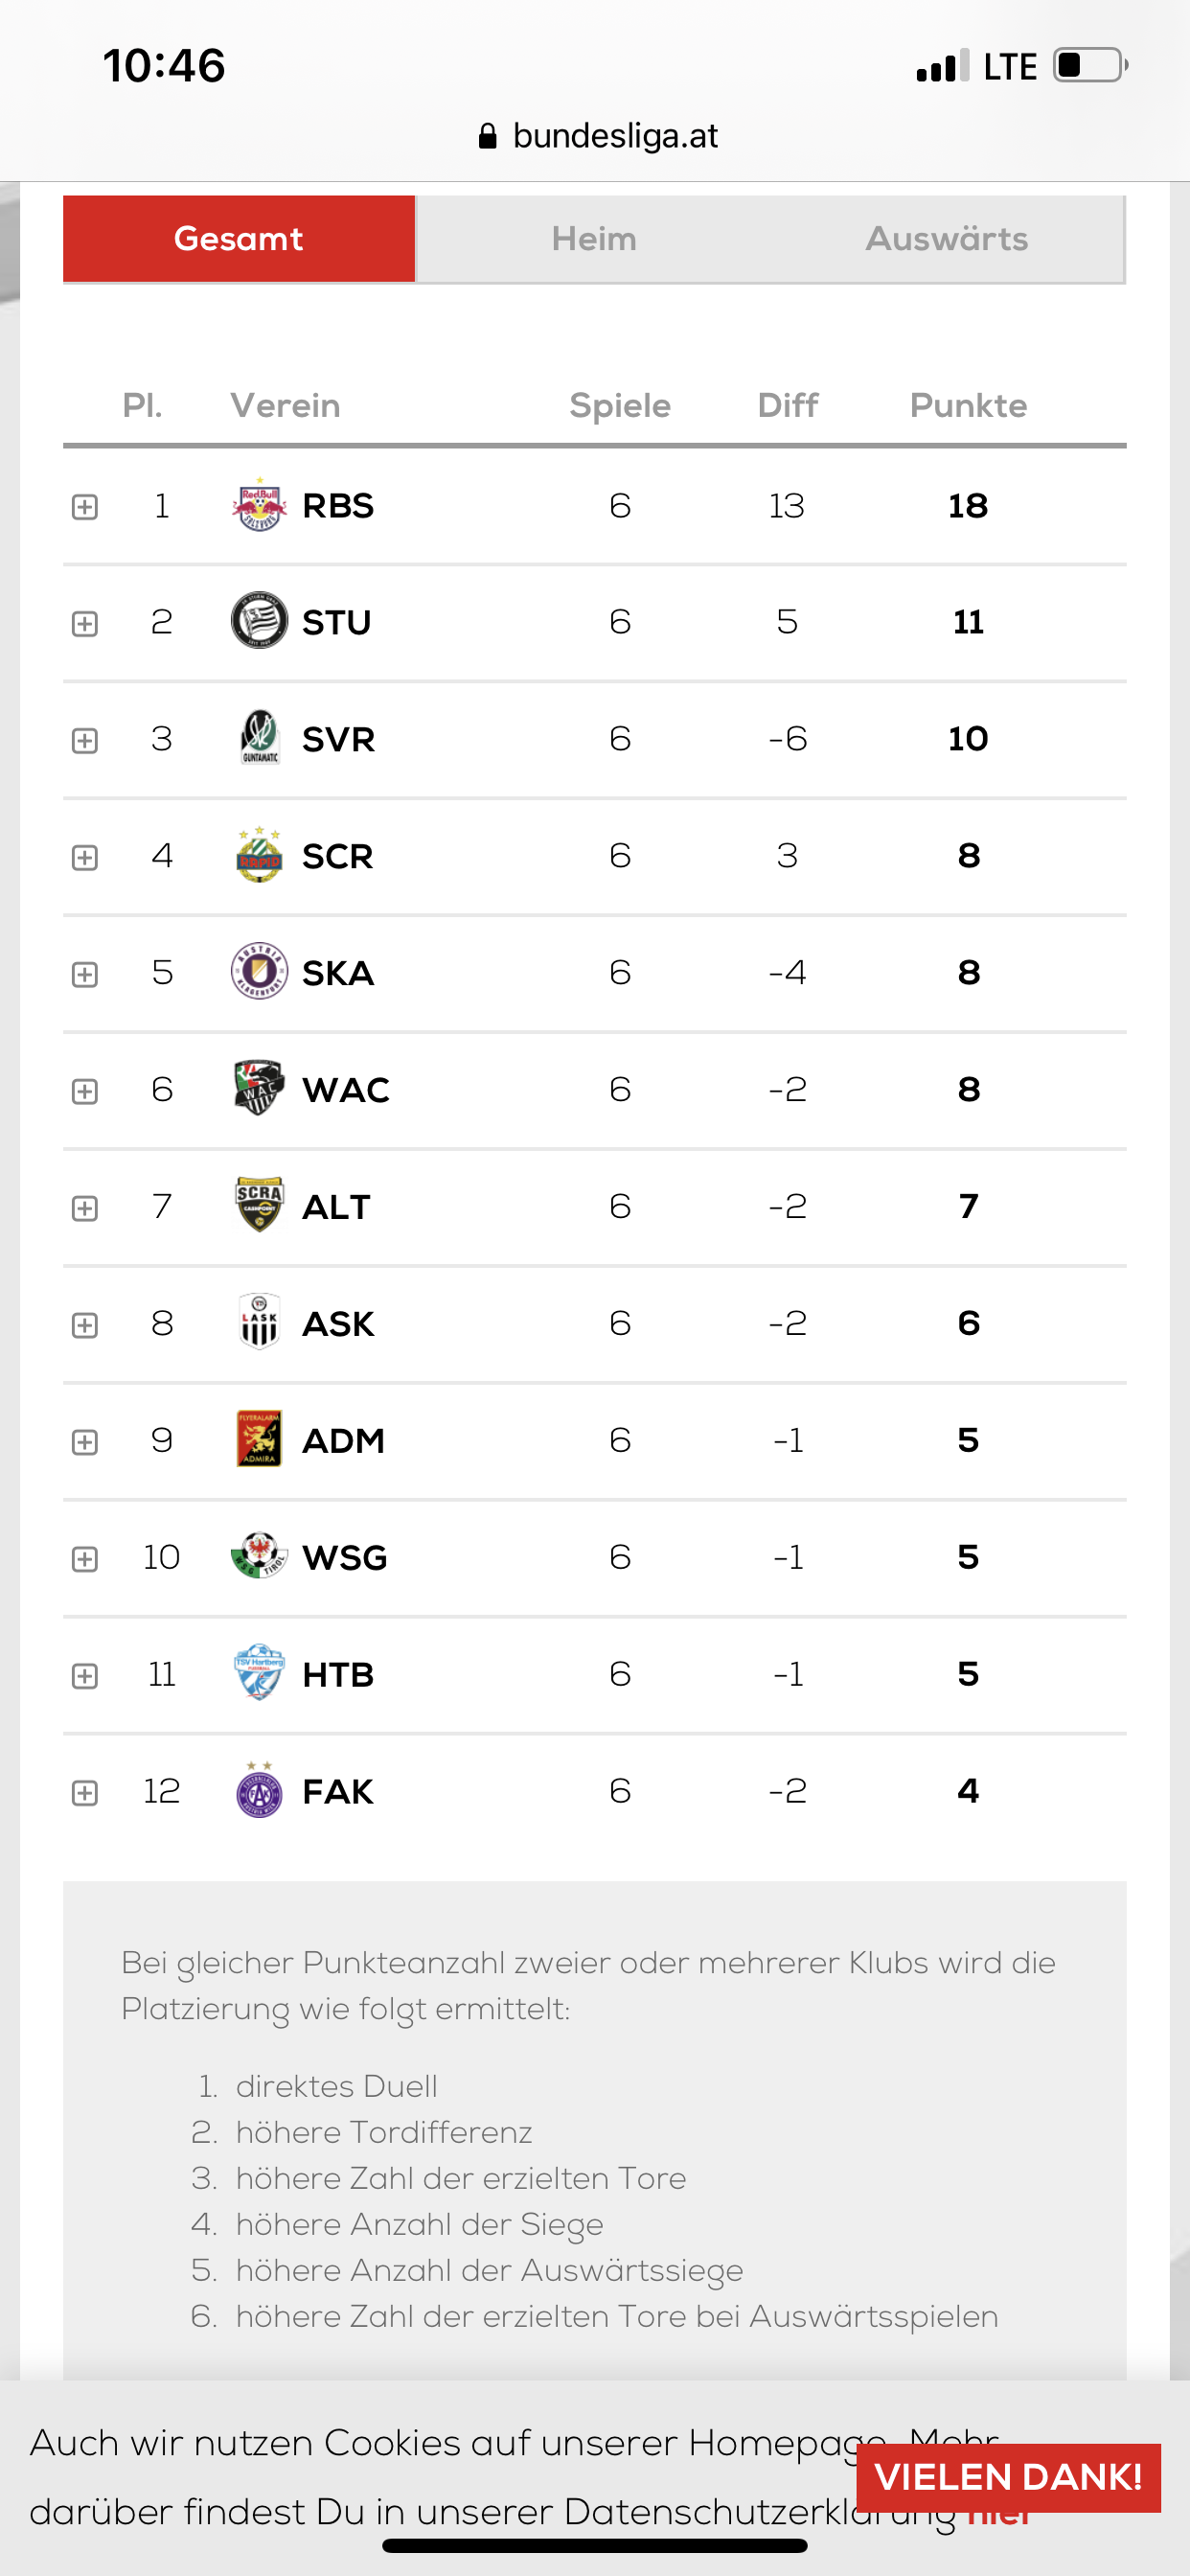Expand the FAK row plus icon
The height and width of the screenshot is (2576, 1190).
tap(85, 1793)
